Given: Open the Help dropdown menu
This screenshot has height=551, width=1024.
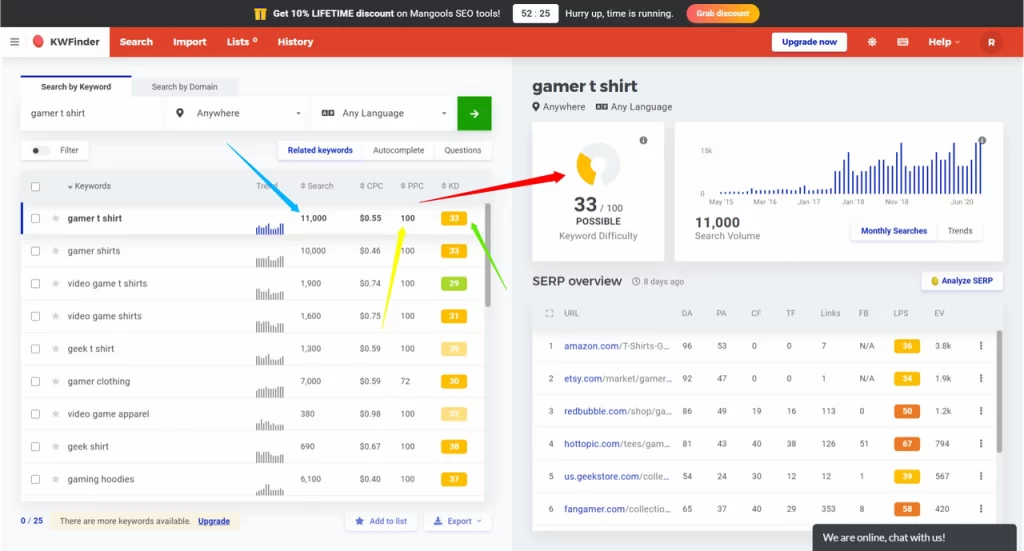Looking at the screenshot, I should point(944,42).
